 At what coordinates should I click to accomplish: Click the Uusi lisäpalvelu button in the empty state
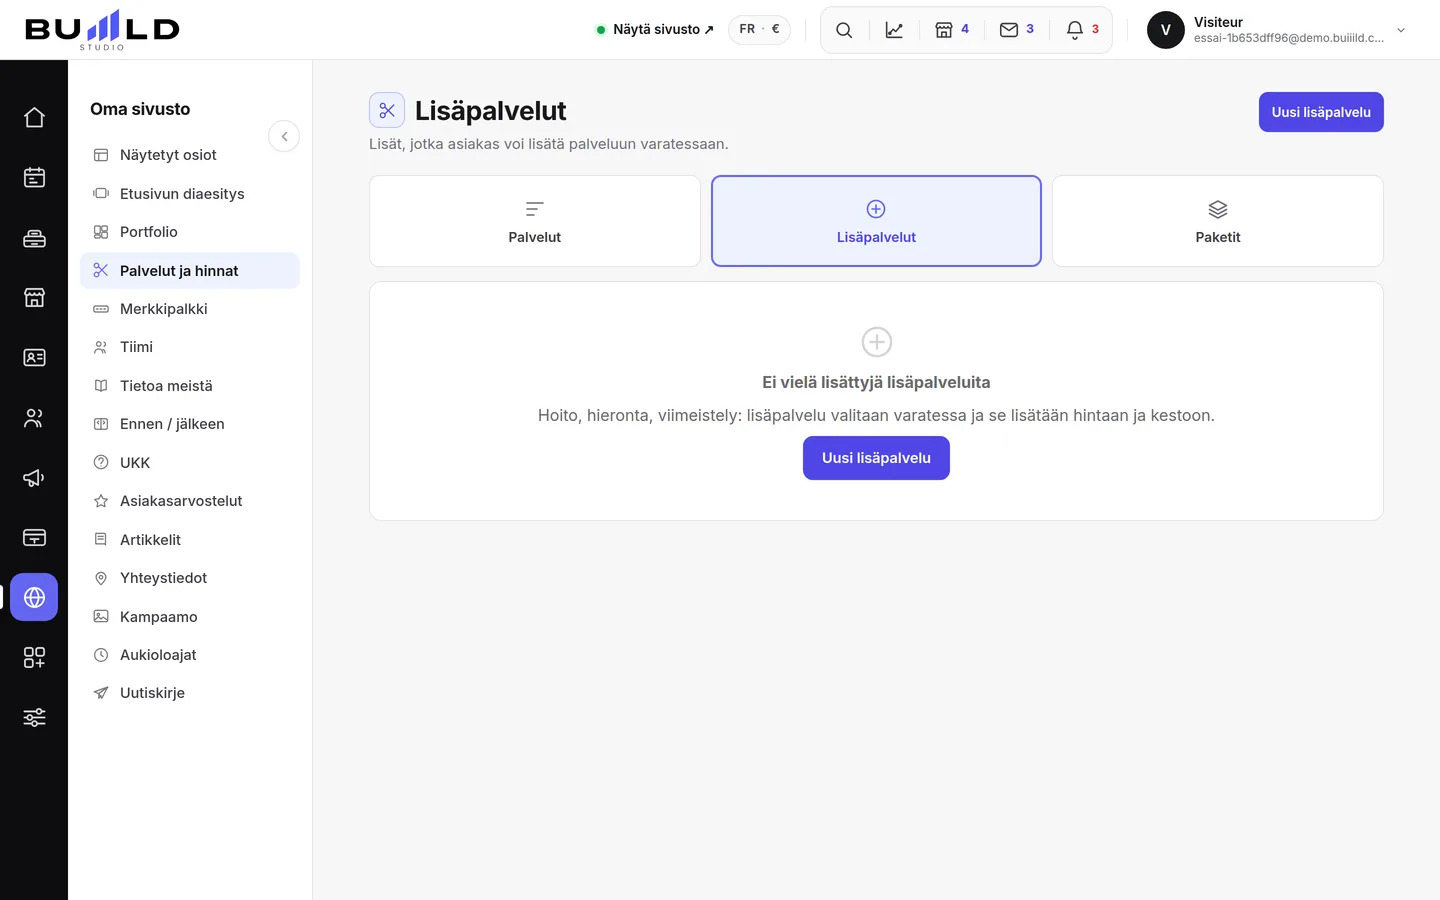click(876, 458)
